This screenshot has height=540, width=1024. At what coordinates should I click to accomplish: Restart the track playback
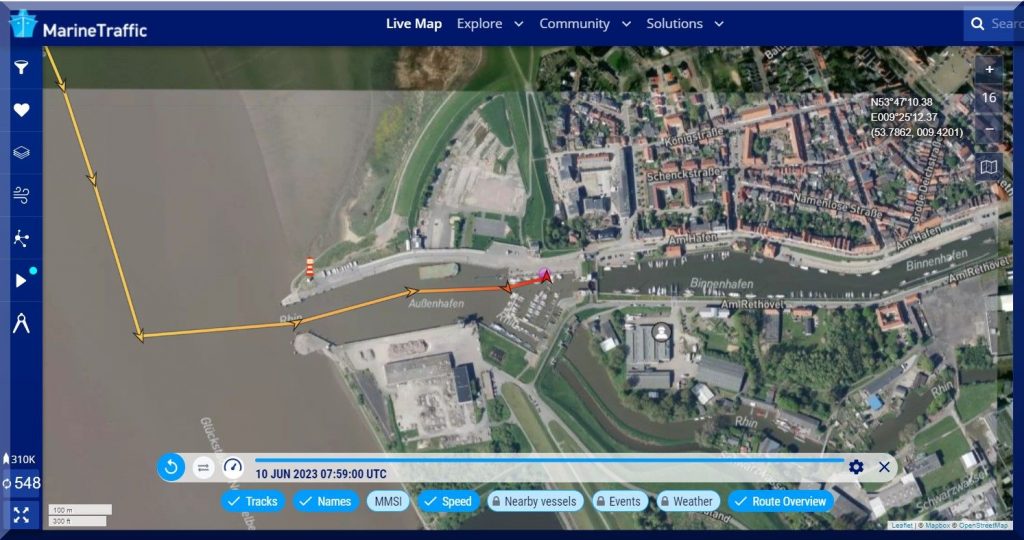[x=171, y=467]
